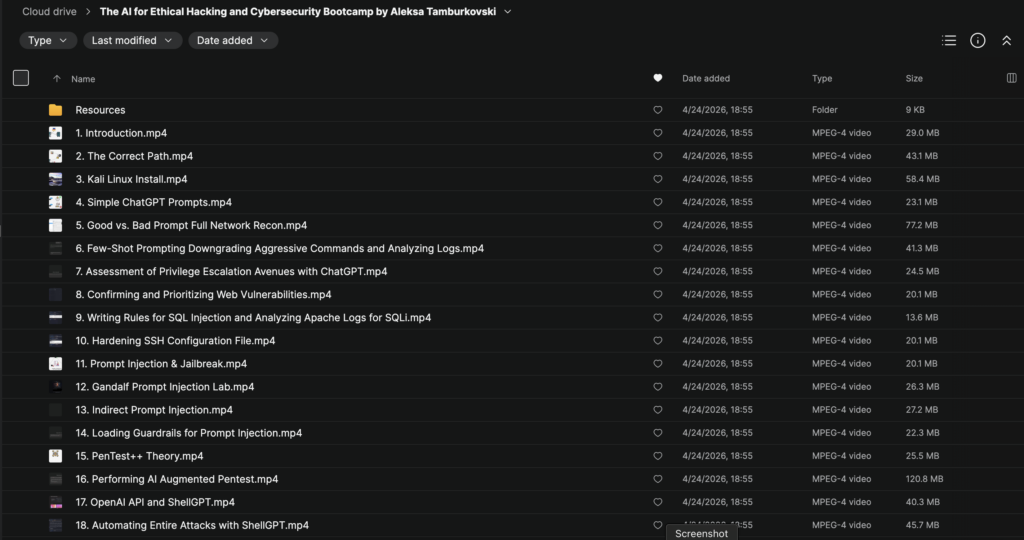1024x540 pixels.
Task: Click thumbnail of 2. The Correct Path.mp4
Action: coord(56,156)
